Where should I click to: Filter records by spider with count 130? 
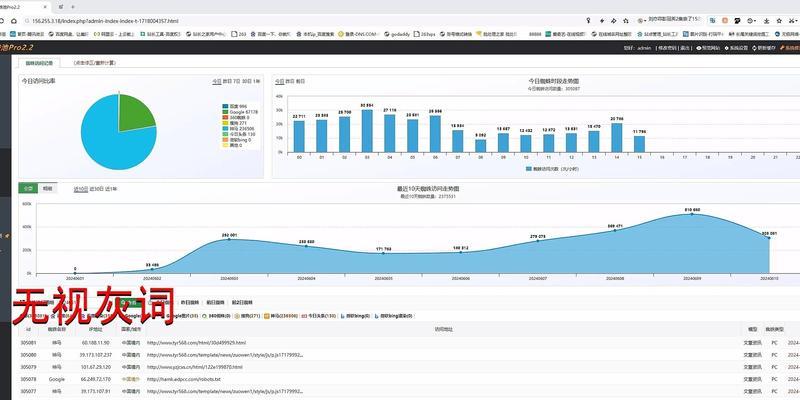point(319,316)
